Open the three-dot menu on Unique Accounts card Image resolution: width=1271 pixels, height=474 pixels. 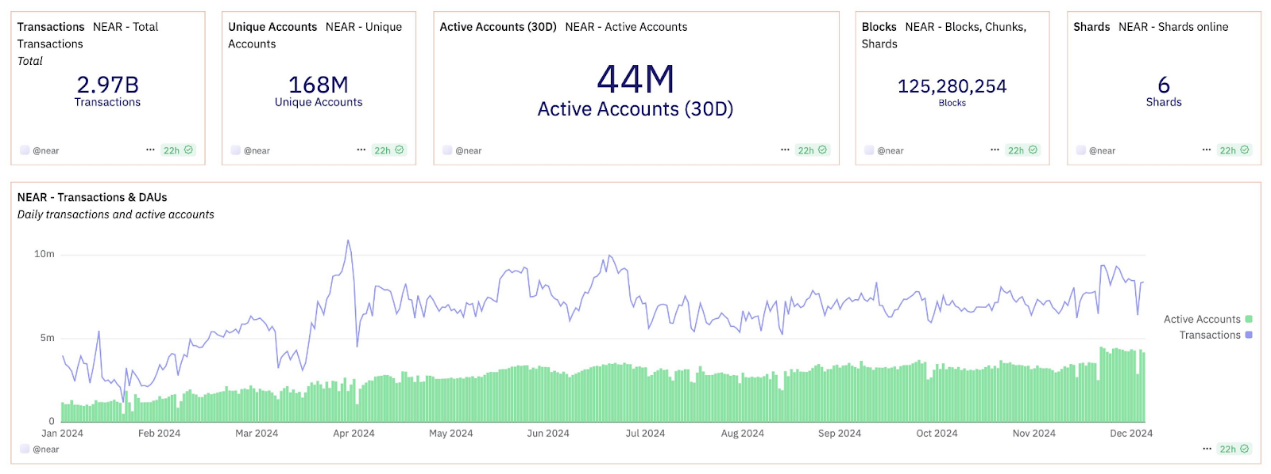pos(361,150)
